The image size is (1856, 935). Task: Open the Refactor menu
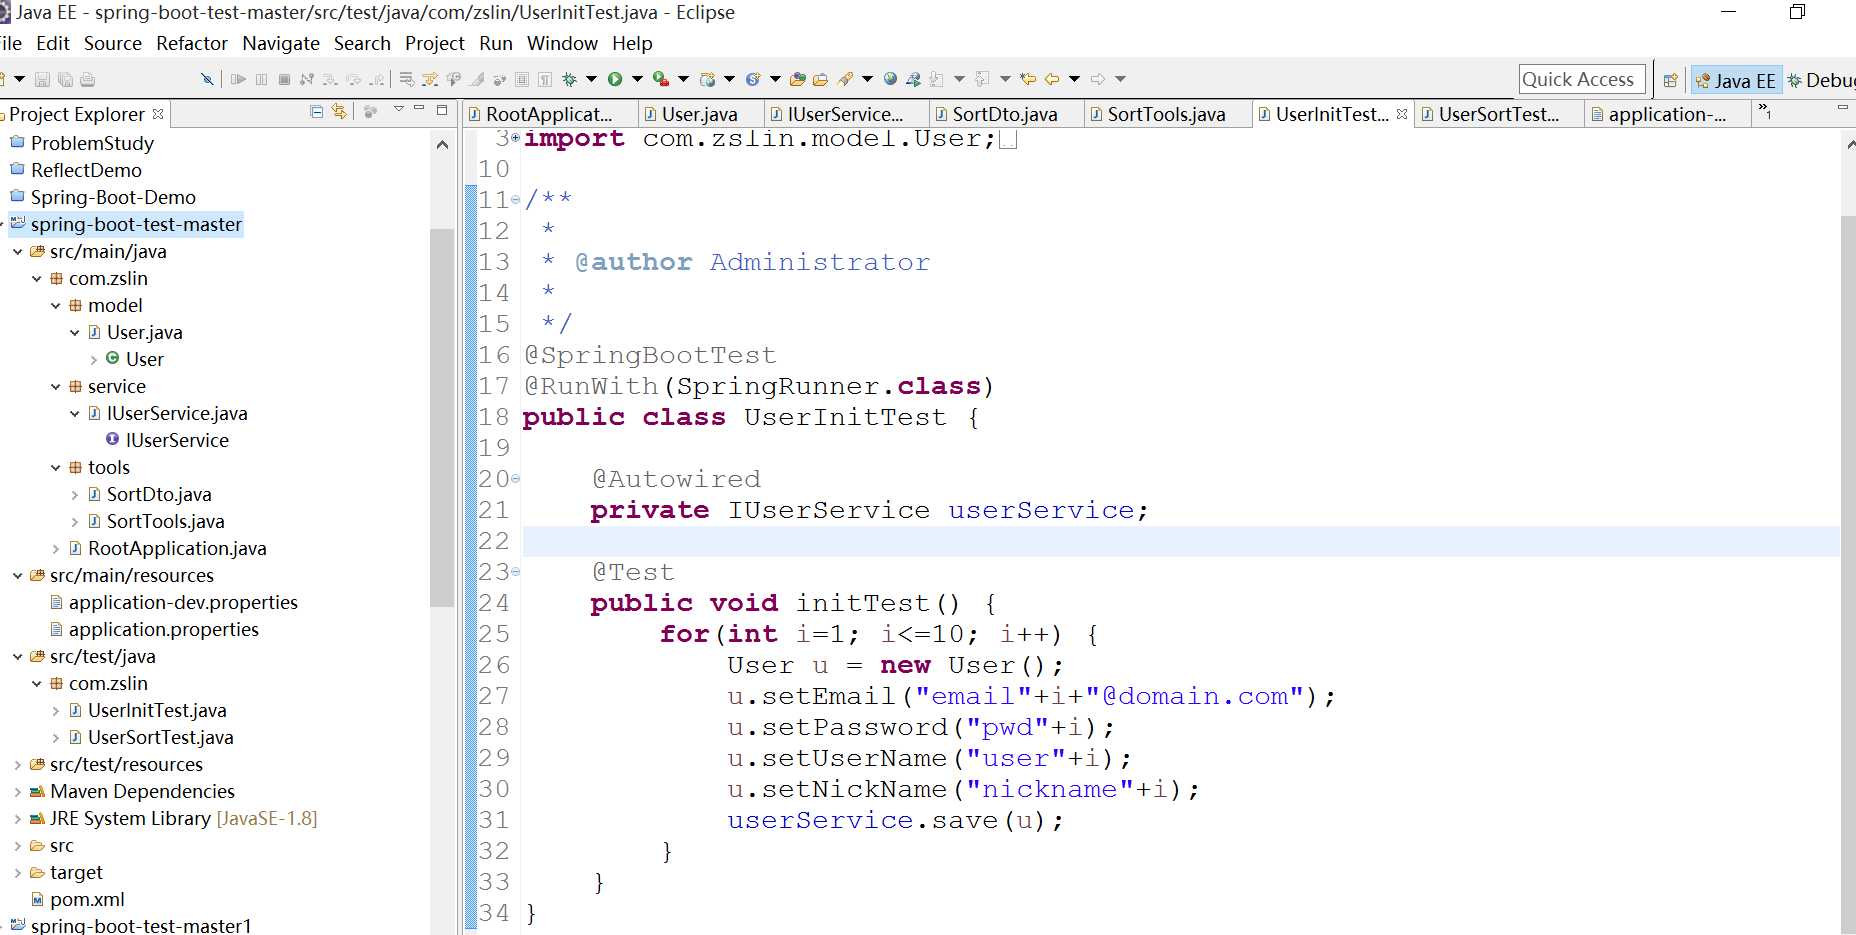tap(192, 43)
